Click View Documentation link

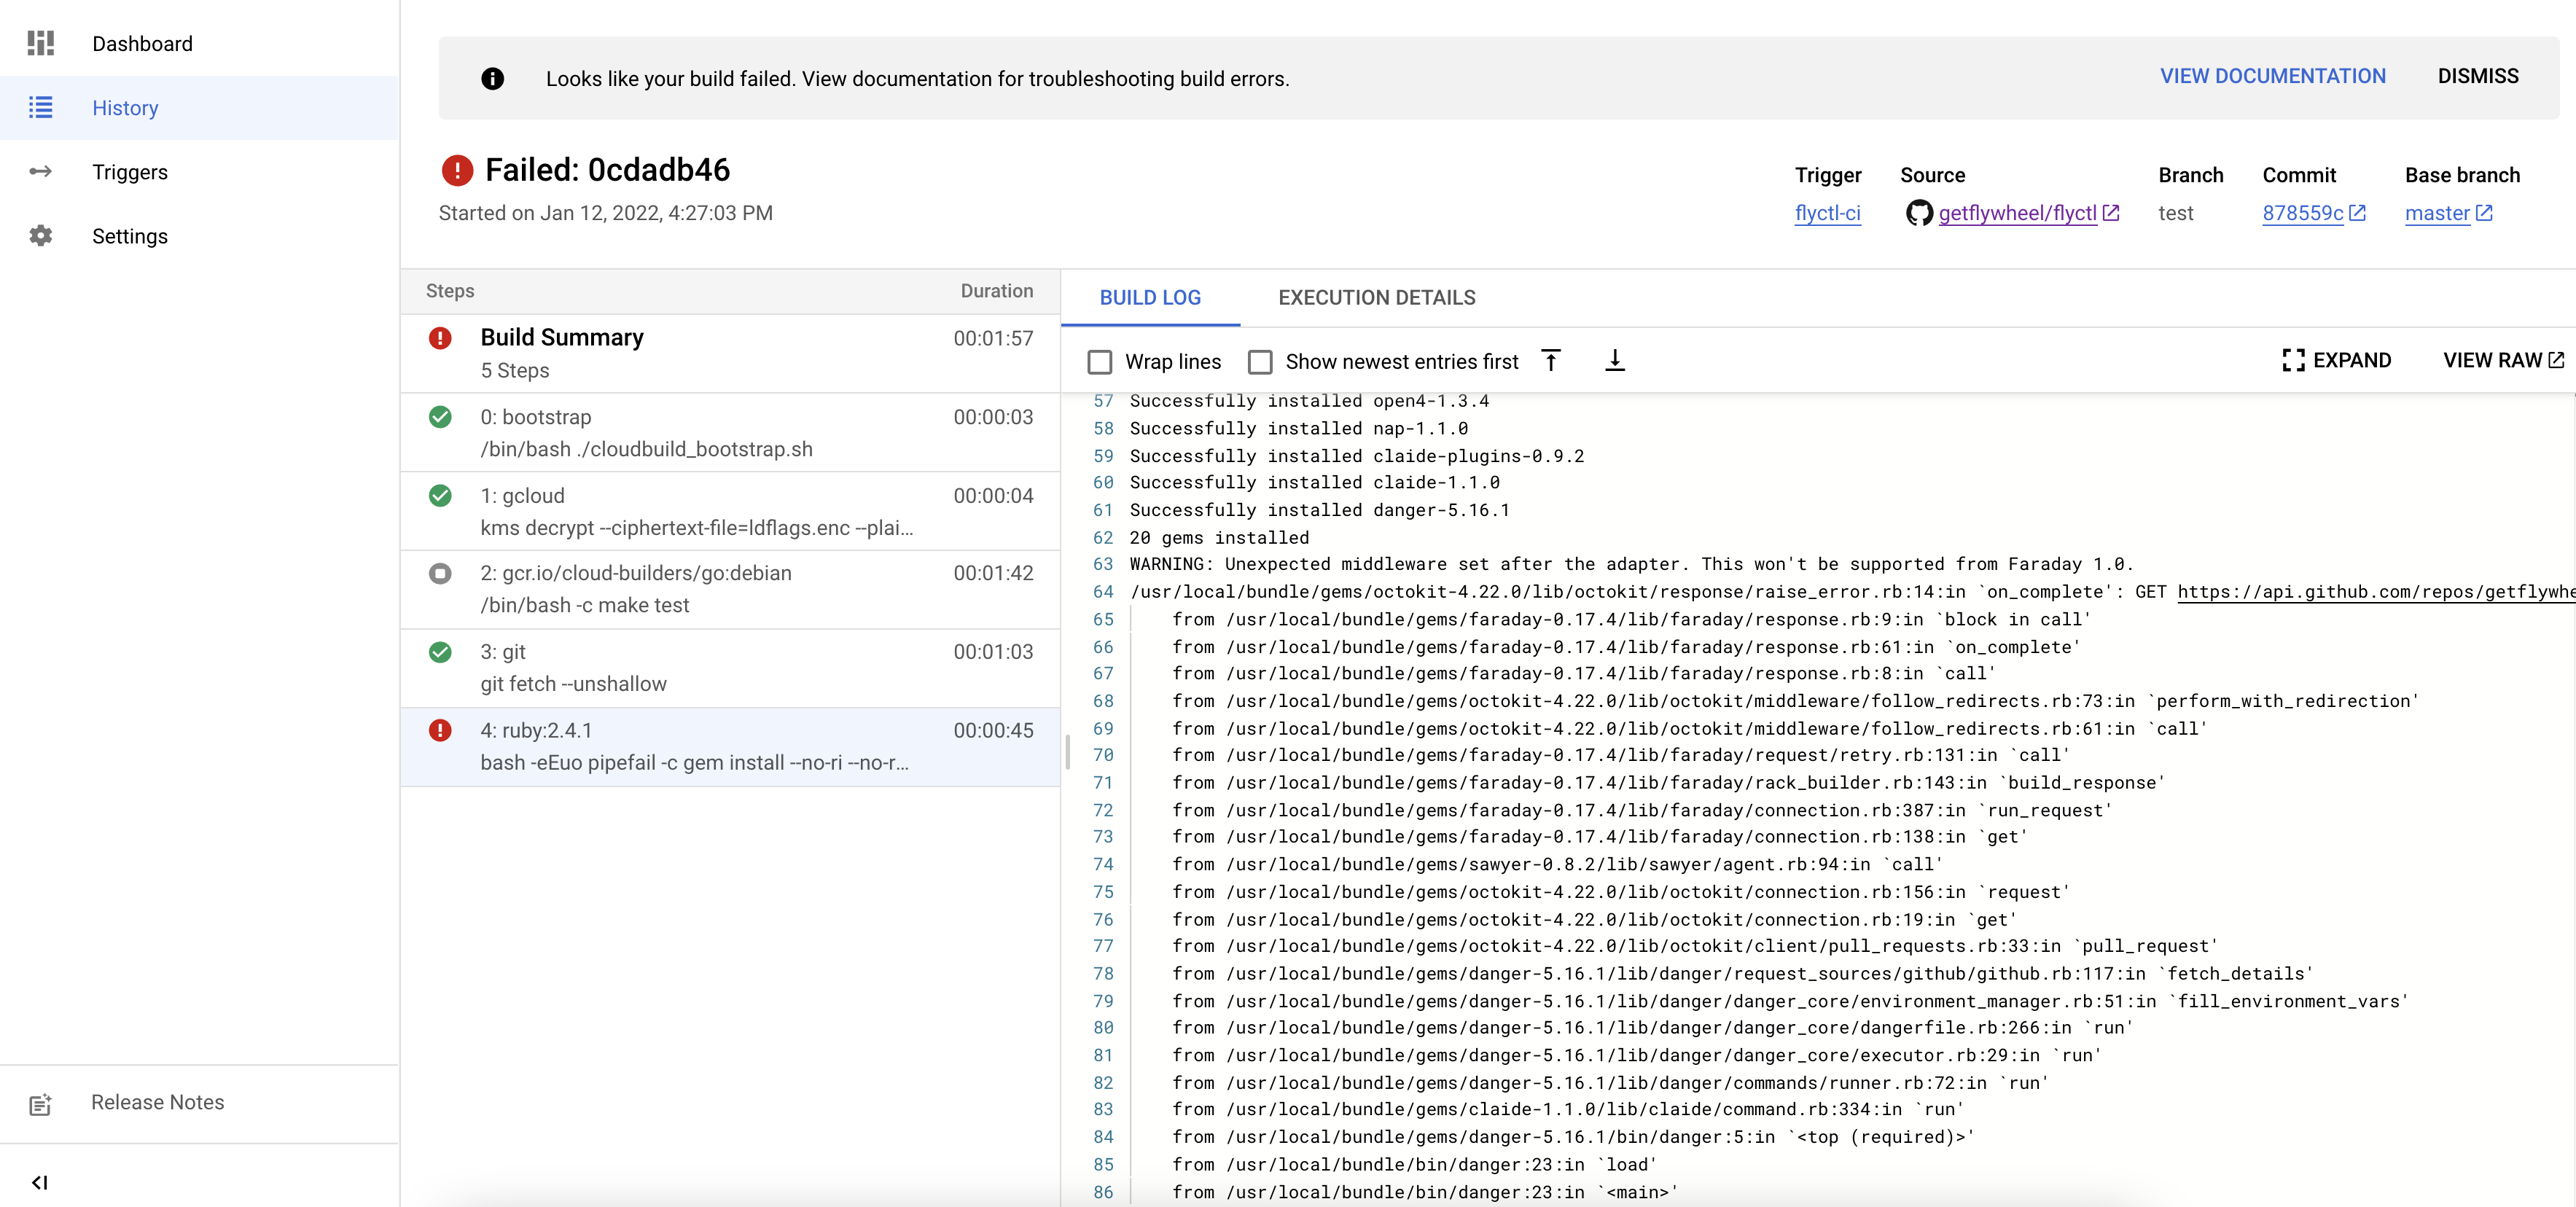[2272, 77]
